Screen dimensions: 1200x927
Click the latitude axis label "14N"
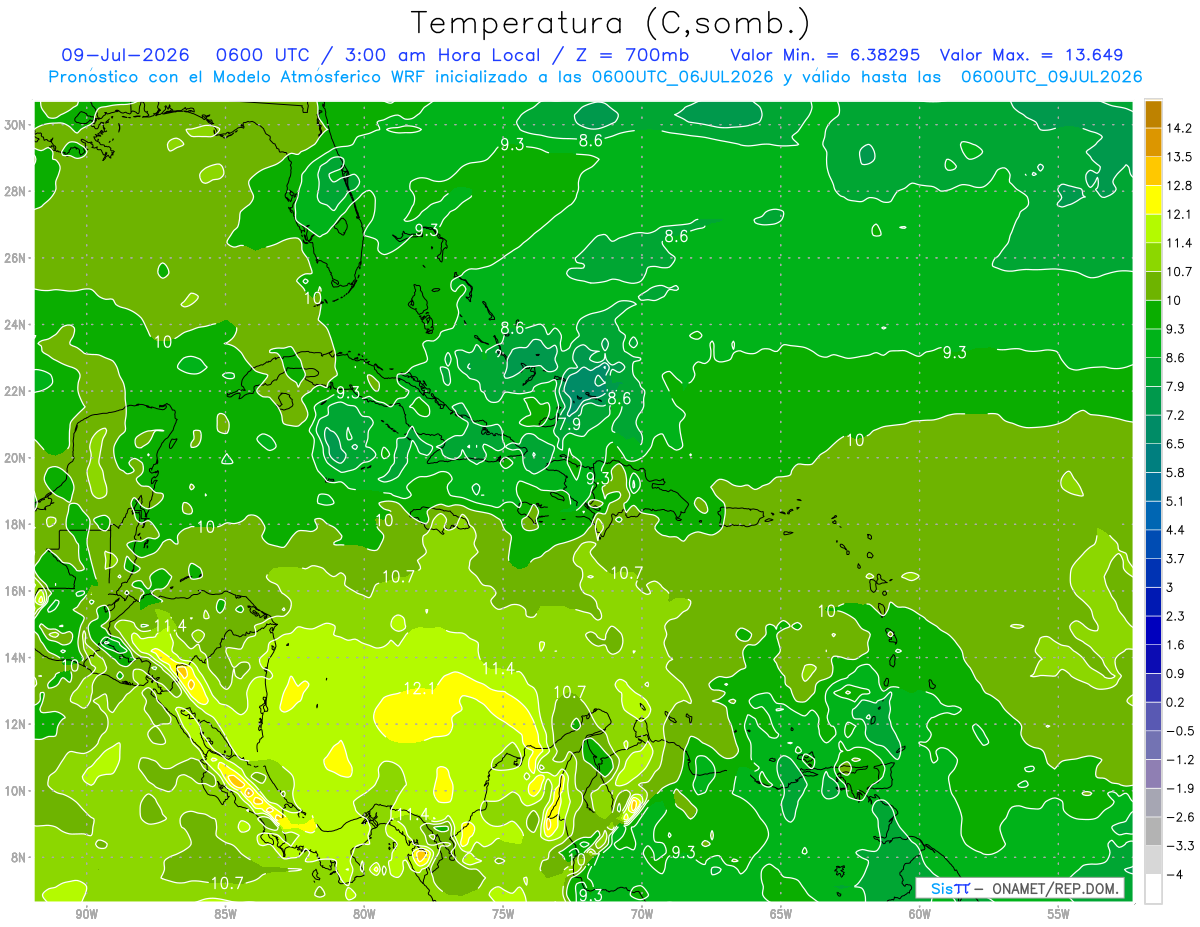tap(17, 657)
